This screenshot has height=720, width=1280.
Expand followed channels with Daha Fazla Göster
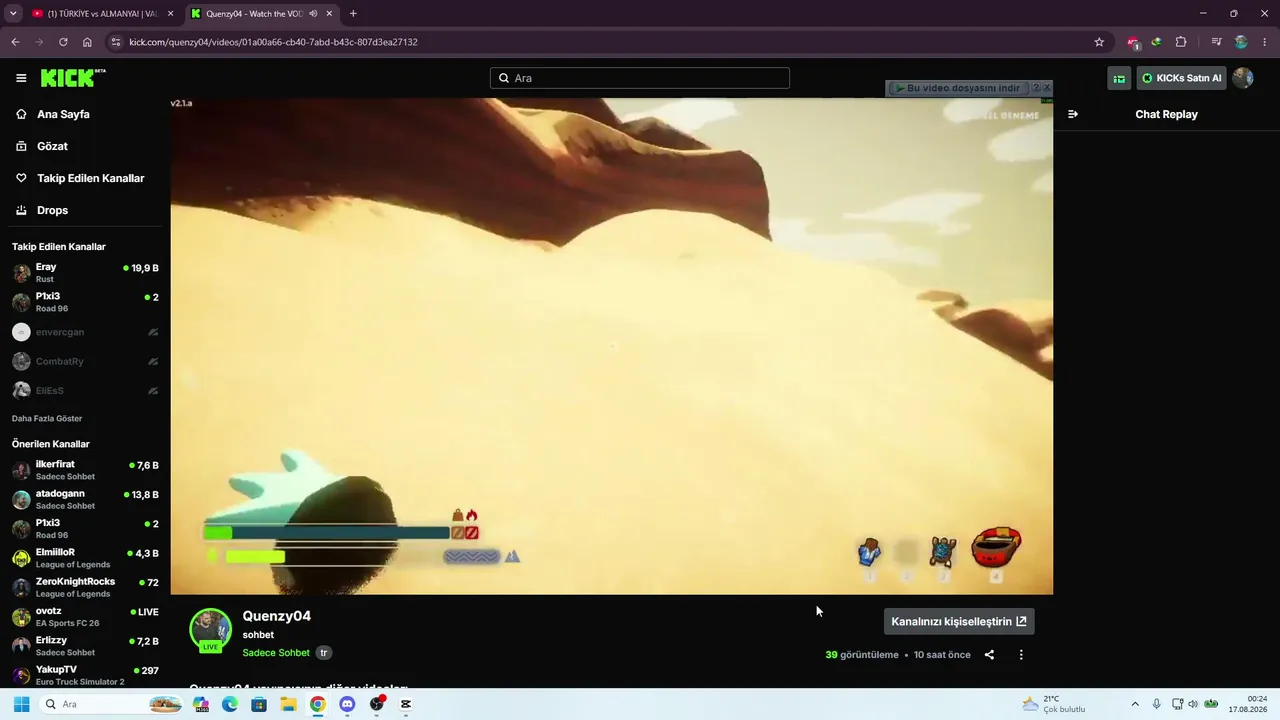pyautogui.click(x=47, y=418)
